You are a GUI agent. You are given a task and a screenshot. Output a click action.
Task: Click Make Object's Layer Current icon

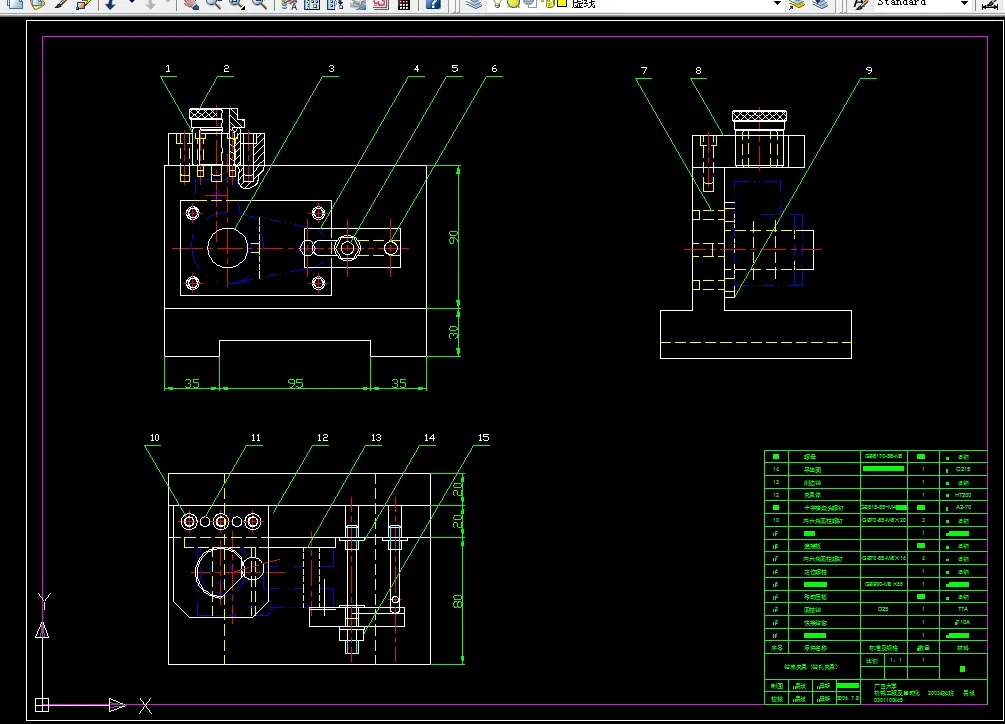pyautogui.click(x=797, y=4)
